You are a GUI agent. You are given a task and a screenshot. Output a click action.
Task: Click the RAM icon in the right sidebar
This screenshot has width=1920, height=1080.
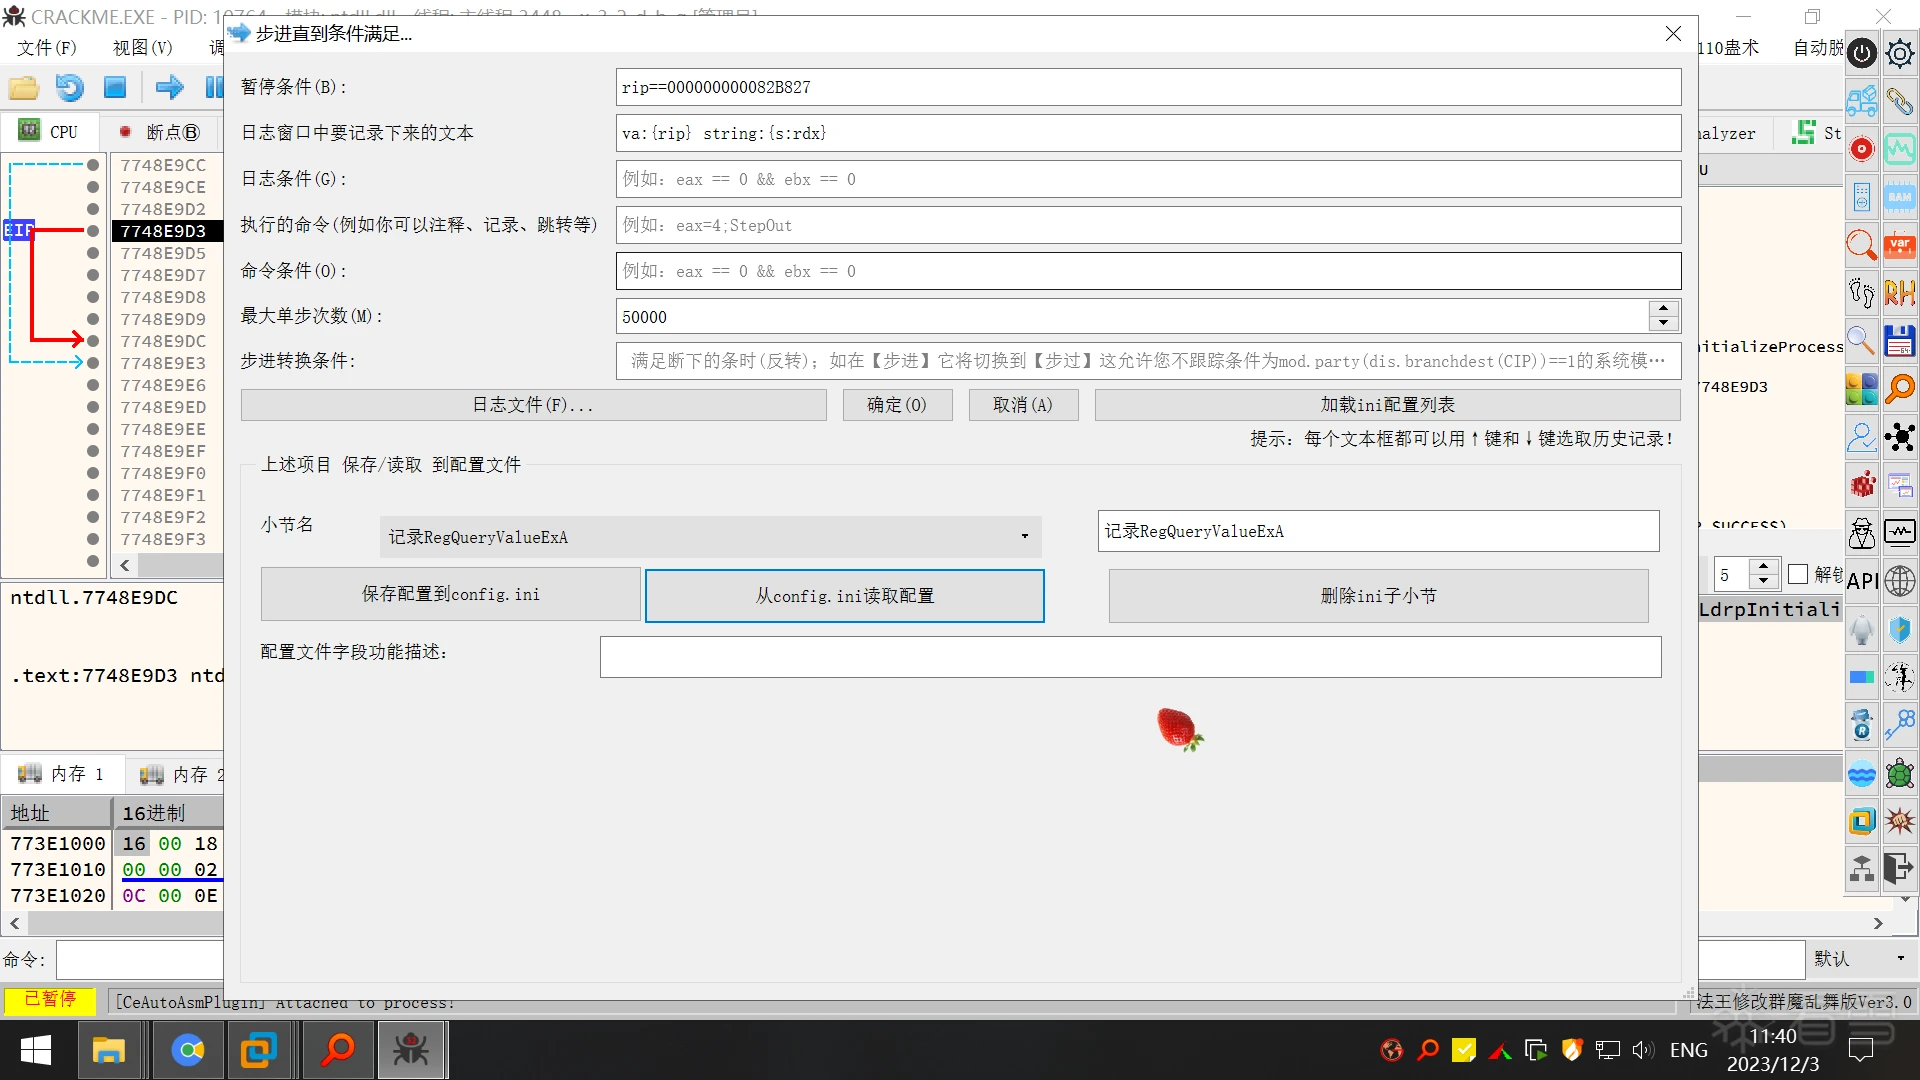click(x=1899, y=197)
